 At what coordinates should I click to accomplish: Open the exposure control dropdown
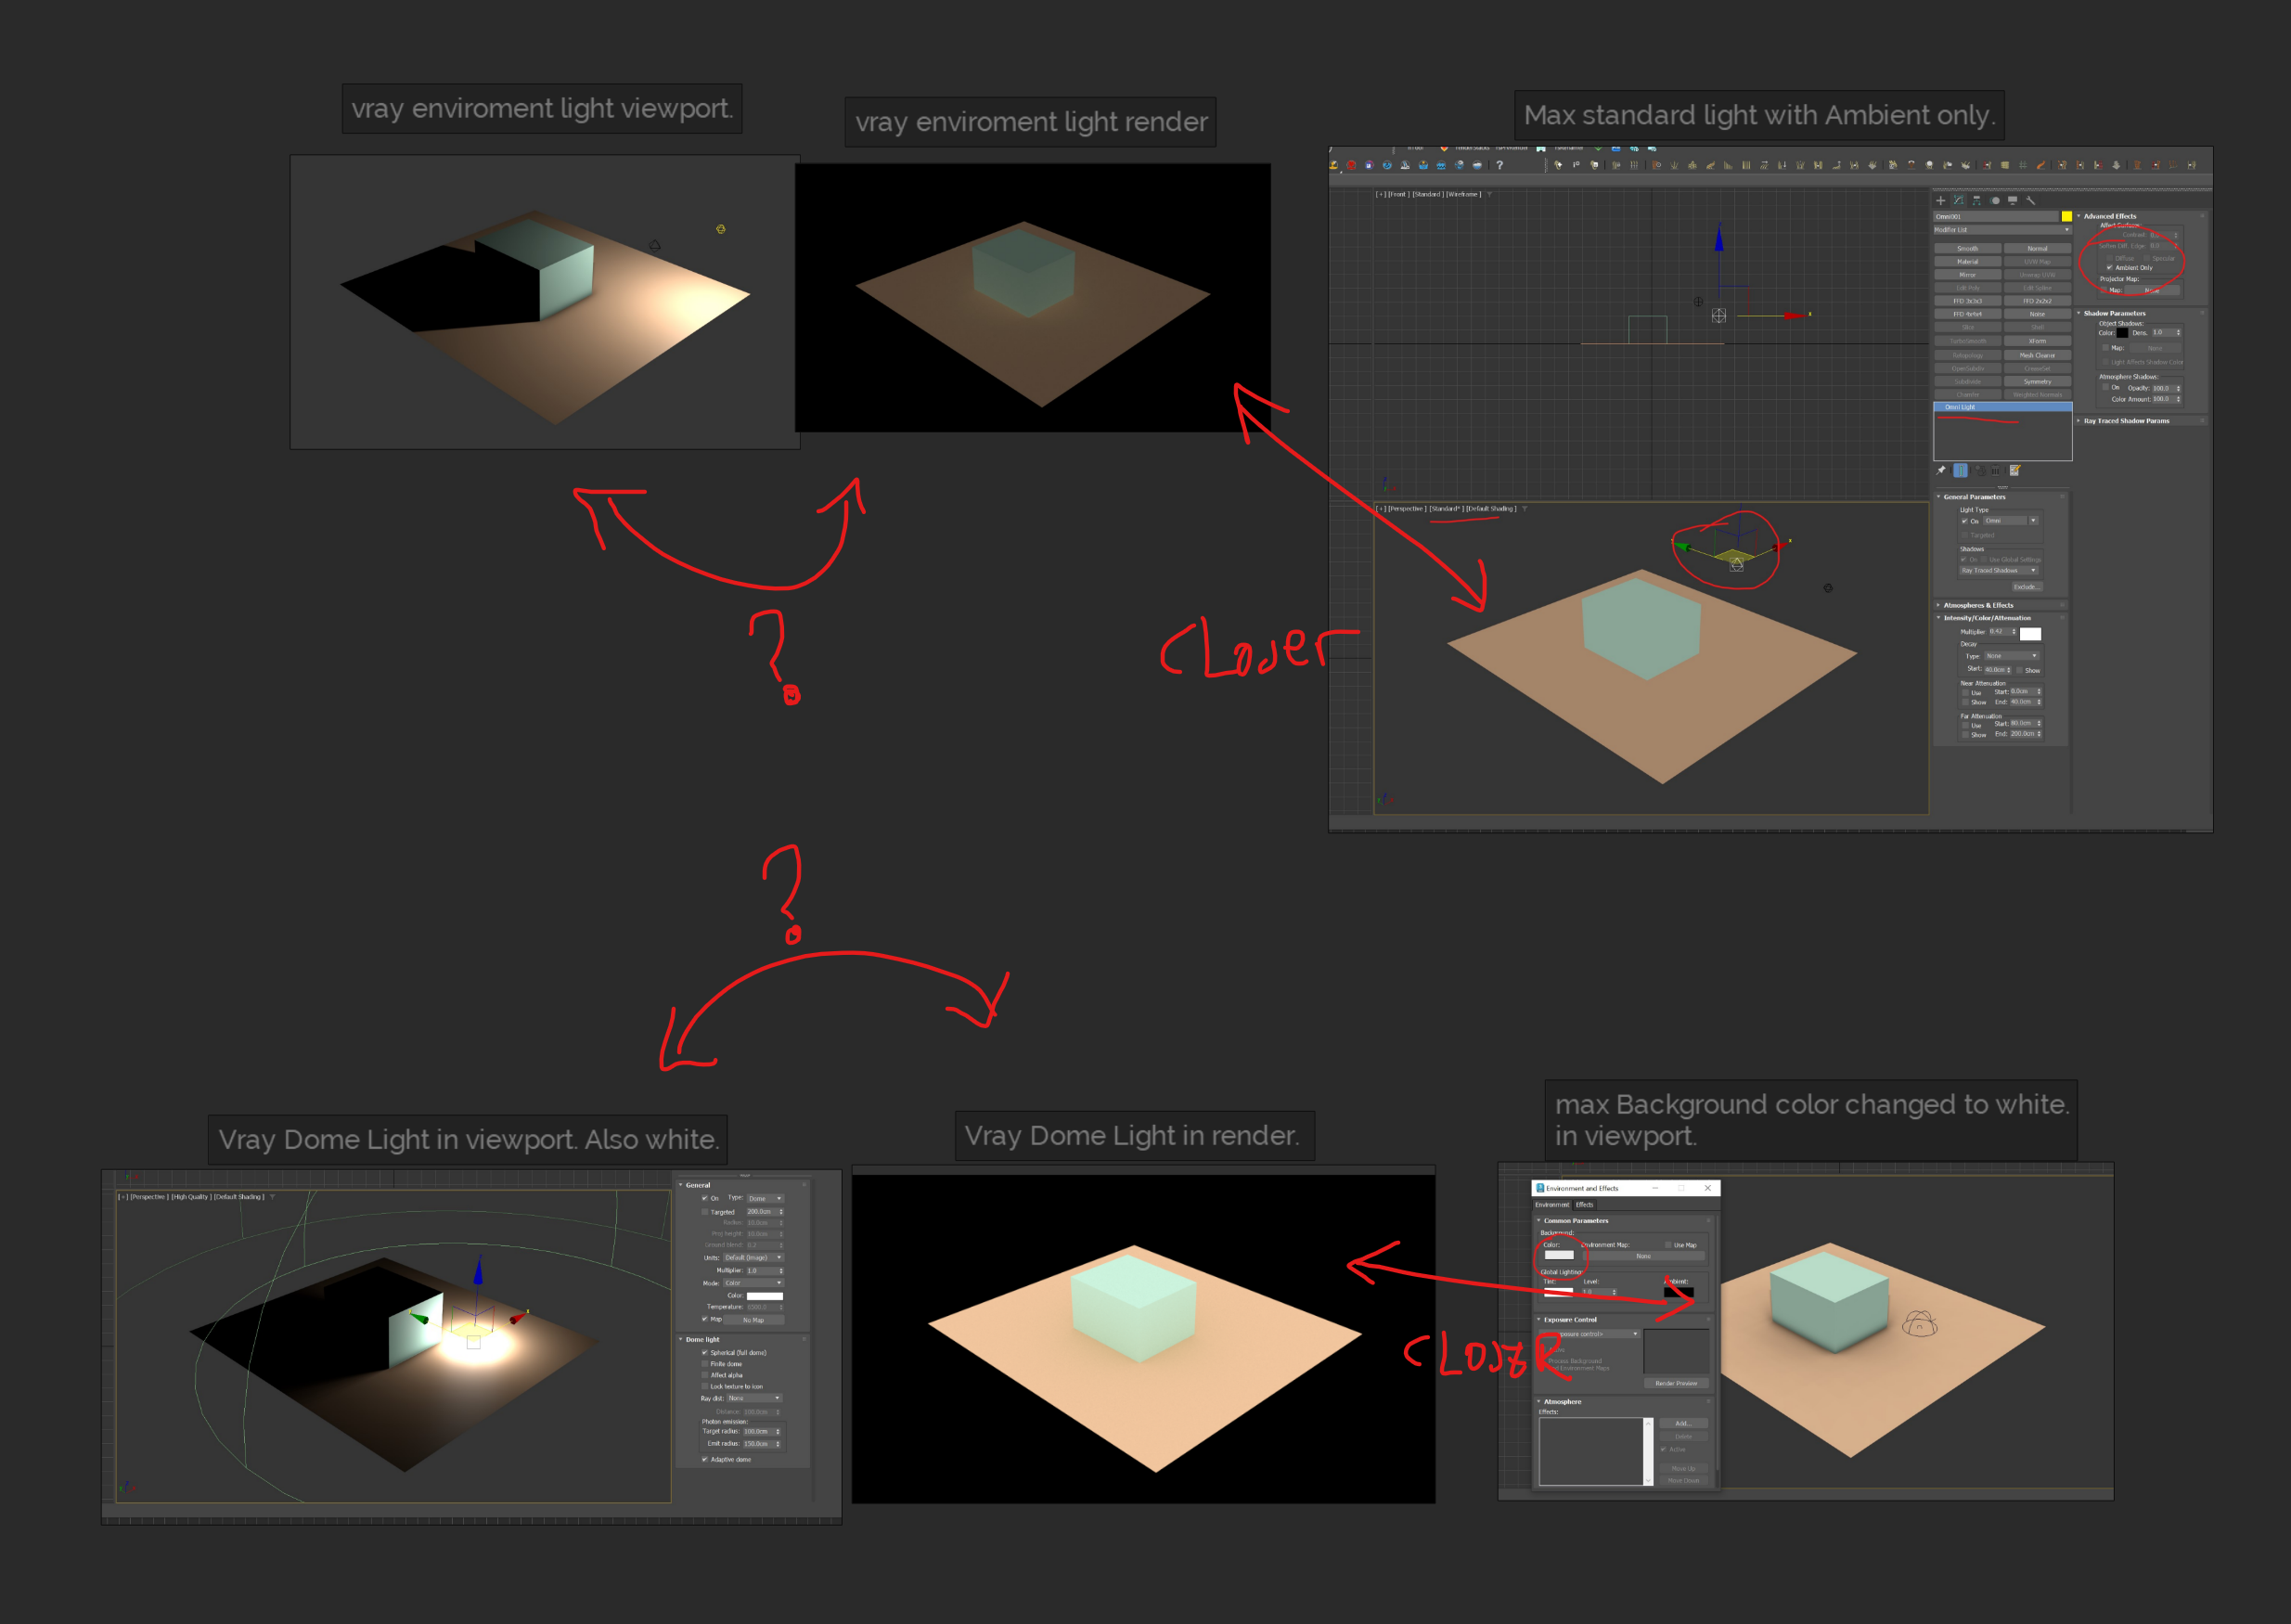coord(1590,1334)
